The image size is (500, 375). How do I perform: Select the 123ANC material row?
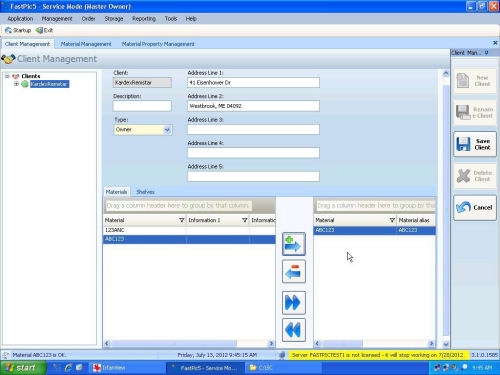click(x=189, y=230)
